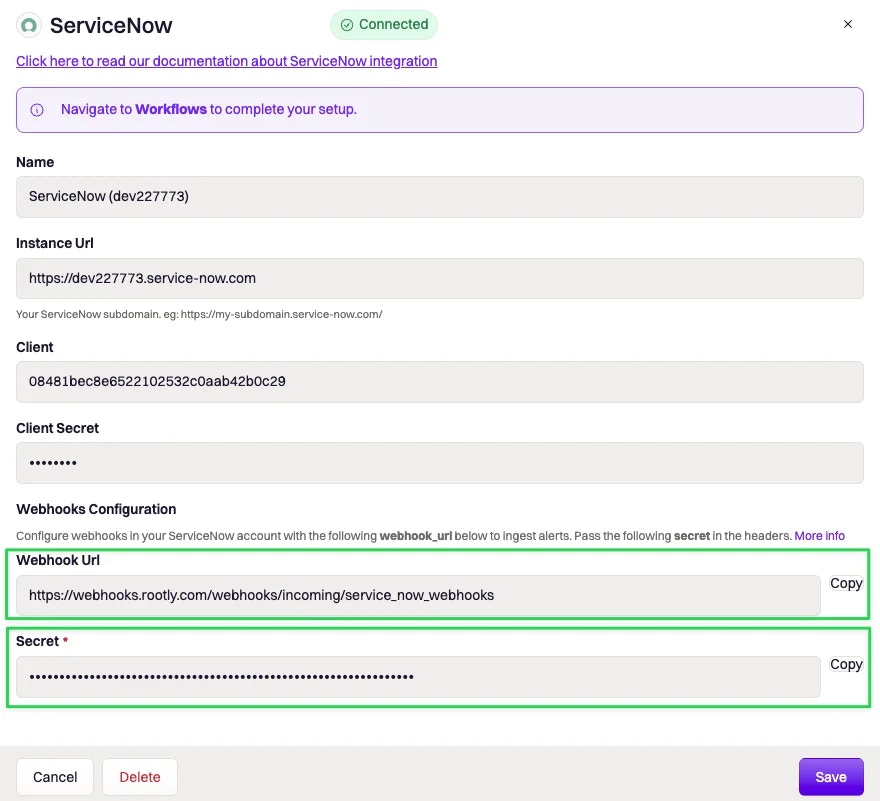
Task: Click the ServiceNow logo icon
Action: 29,25
